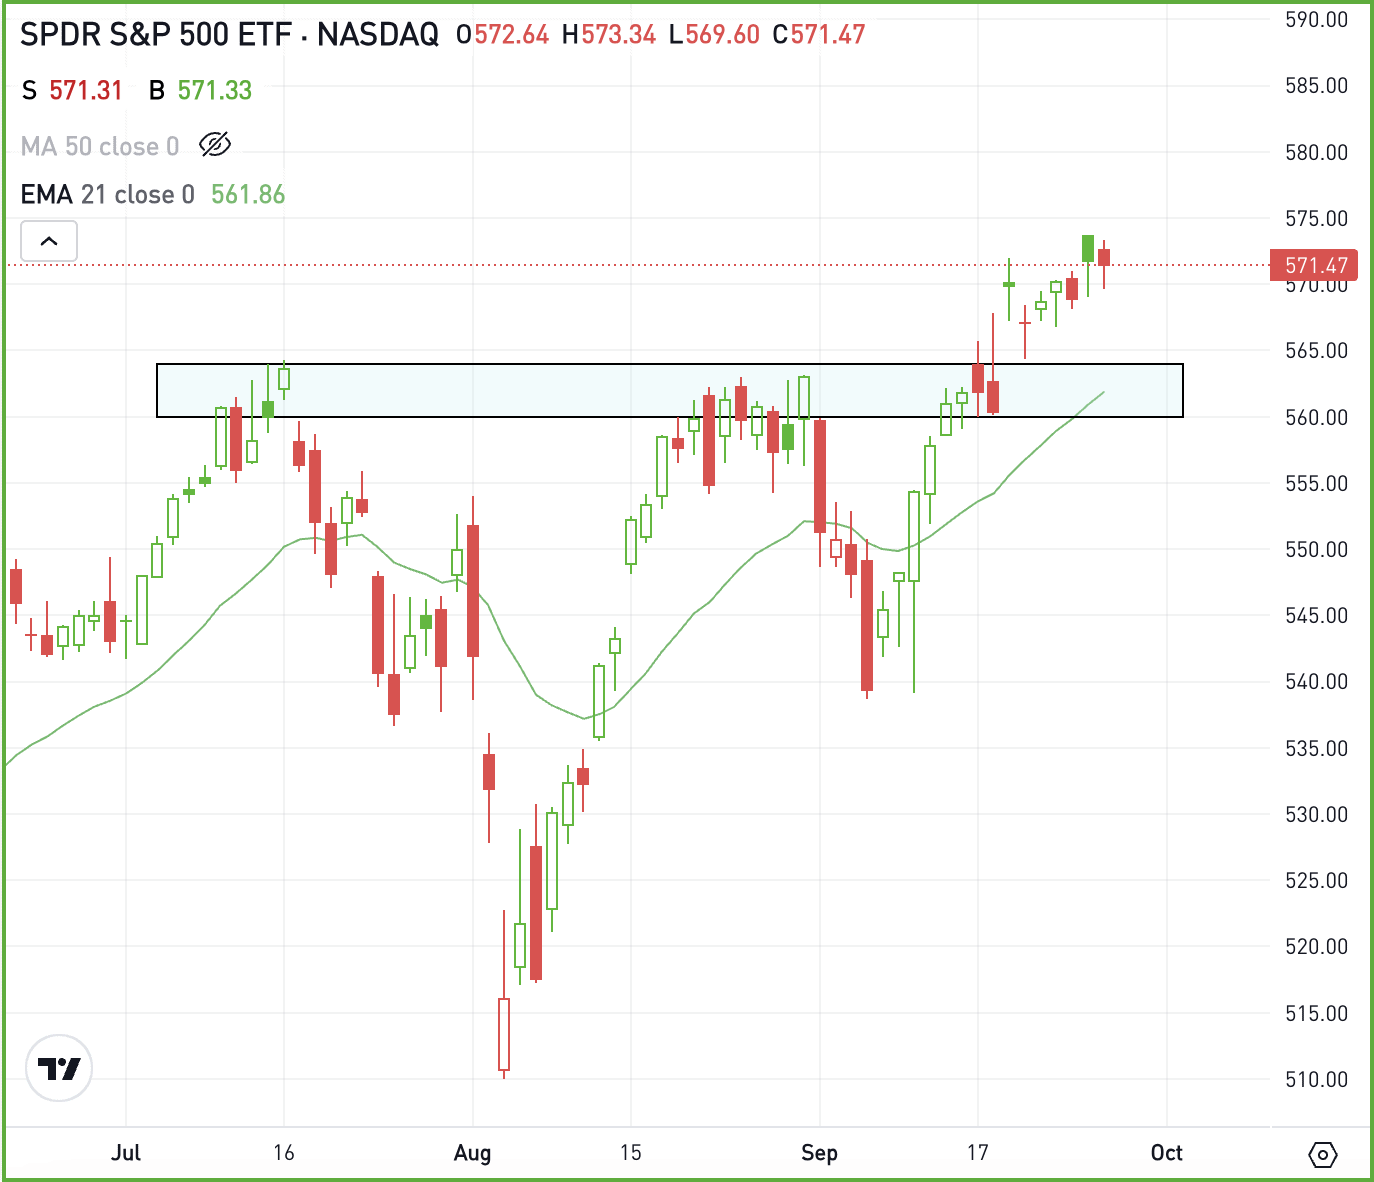Click the open value 572.64
The height and width of the screenshot is (1182, 1374).
coord(511,35)
